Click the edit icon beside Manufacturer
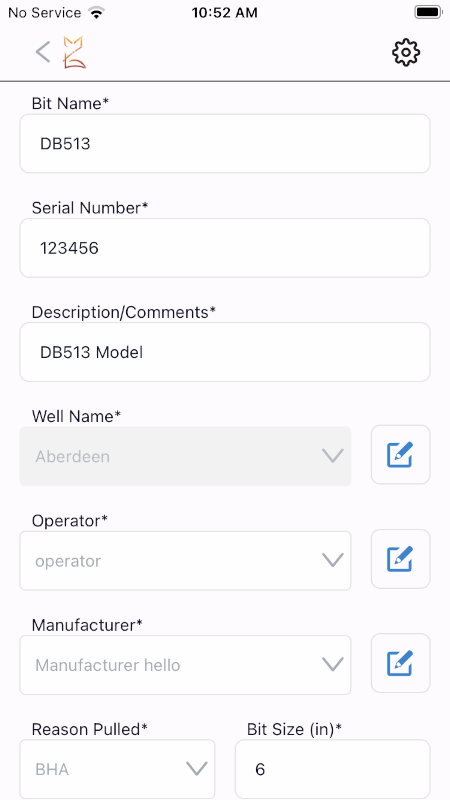Screen dimensions: 450x800 [x=401, y=663]
